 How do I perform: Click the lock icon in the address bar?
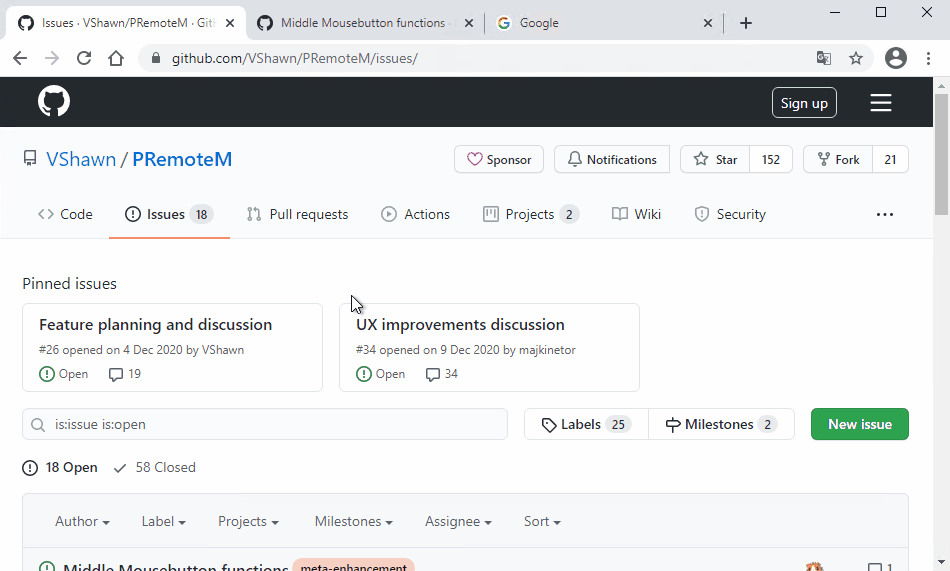[156, 58]
